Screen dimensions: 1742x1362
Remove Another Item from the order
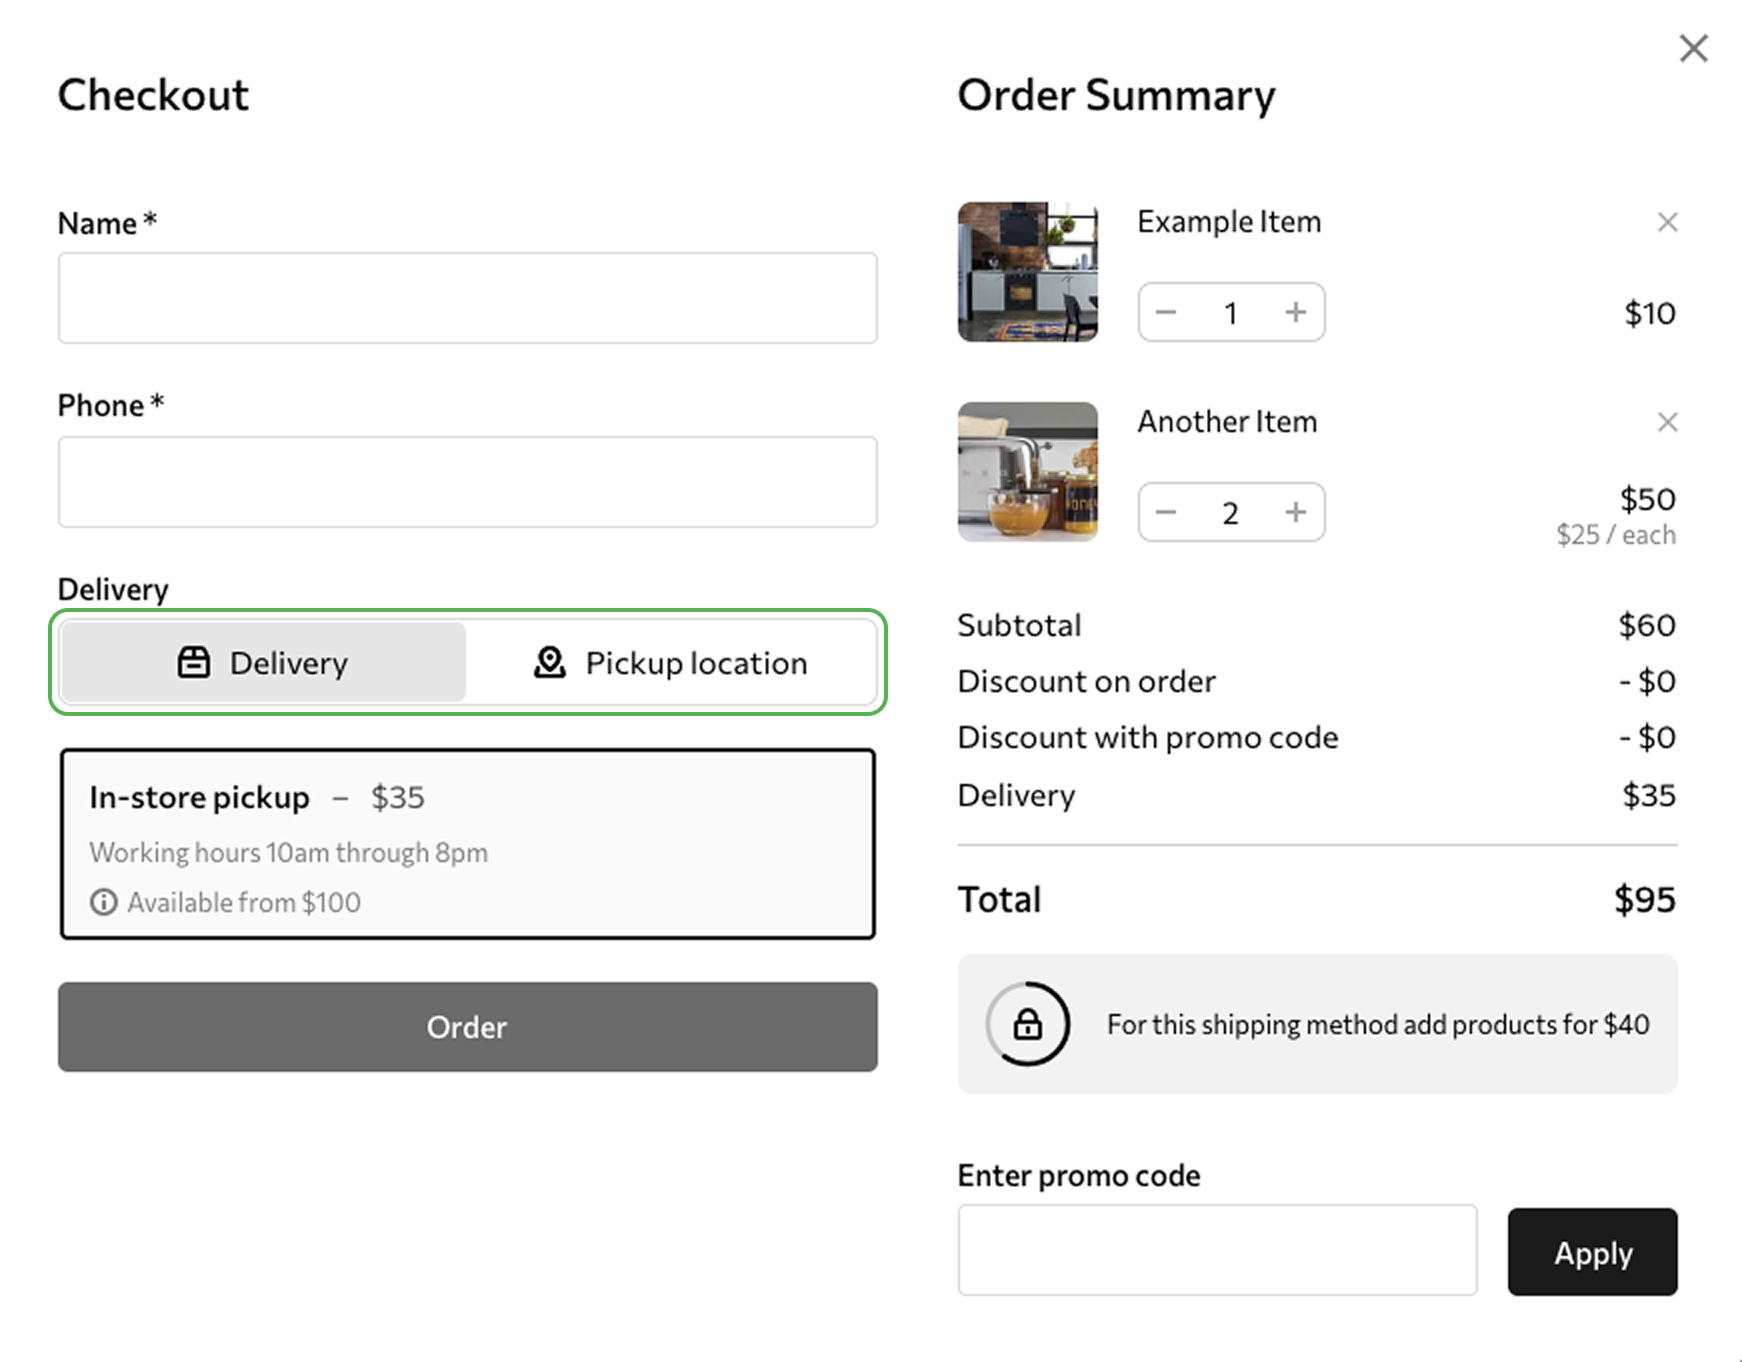tap(1667, 422)
